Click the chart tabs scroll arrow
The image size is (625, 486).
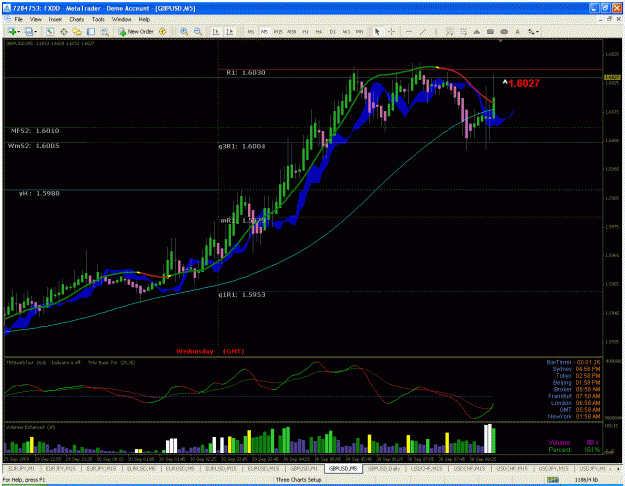619,469
